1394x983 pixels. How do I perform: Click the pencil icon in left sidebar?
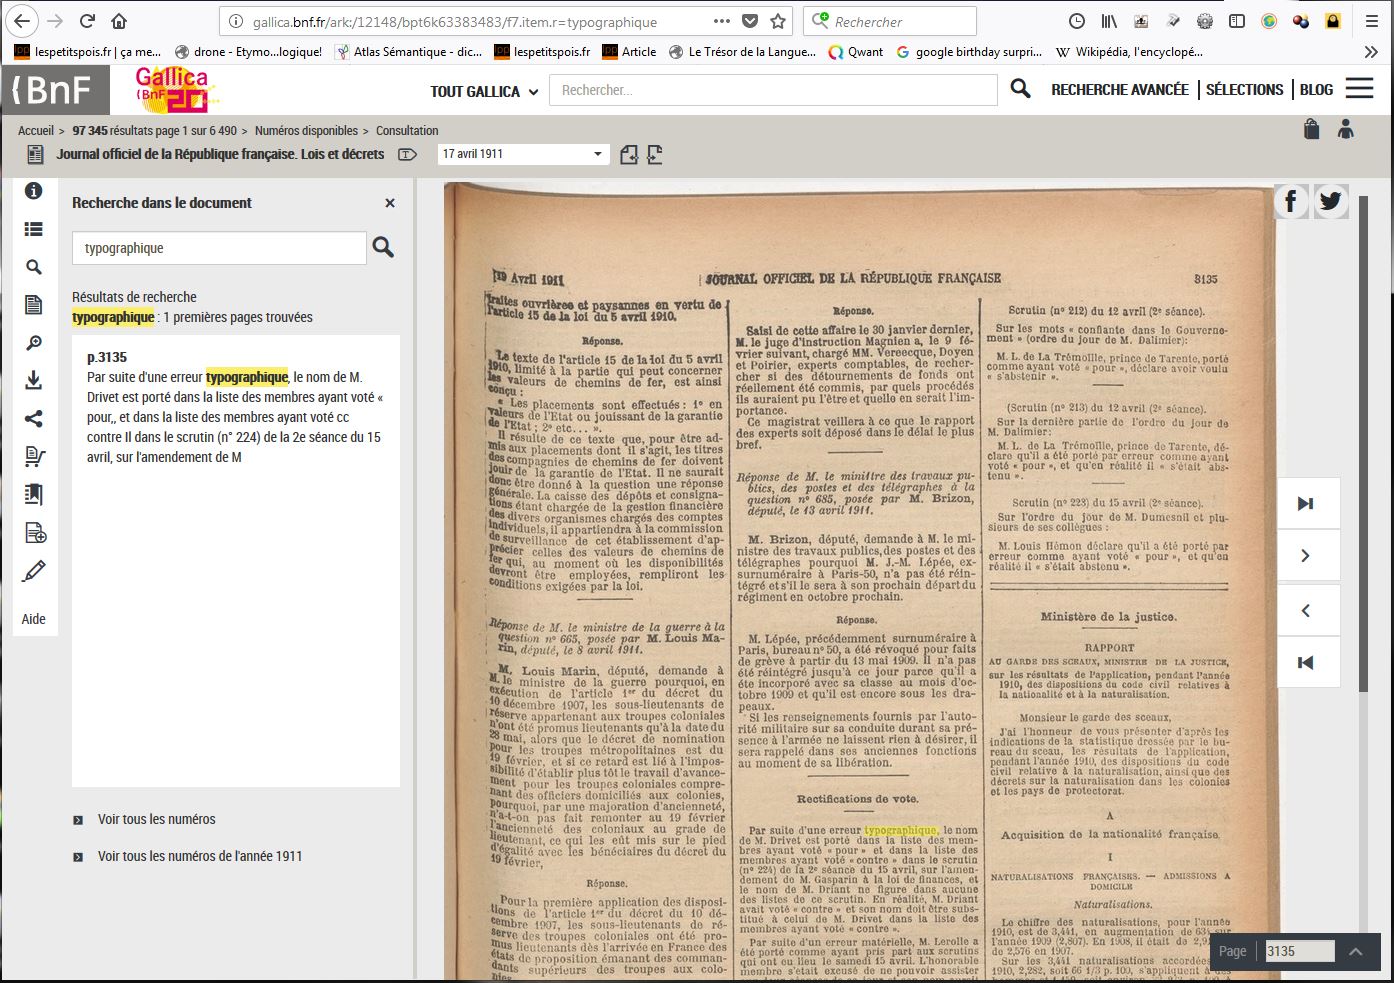(33, 571)
